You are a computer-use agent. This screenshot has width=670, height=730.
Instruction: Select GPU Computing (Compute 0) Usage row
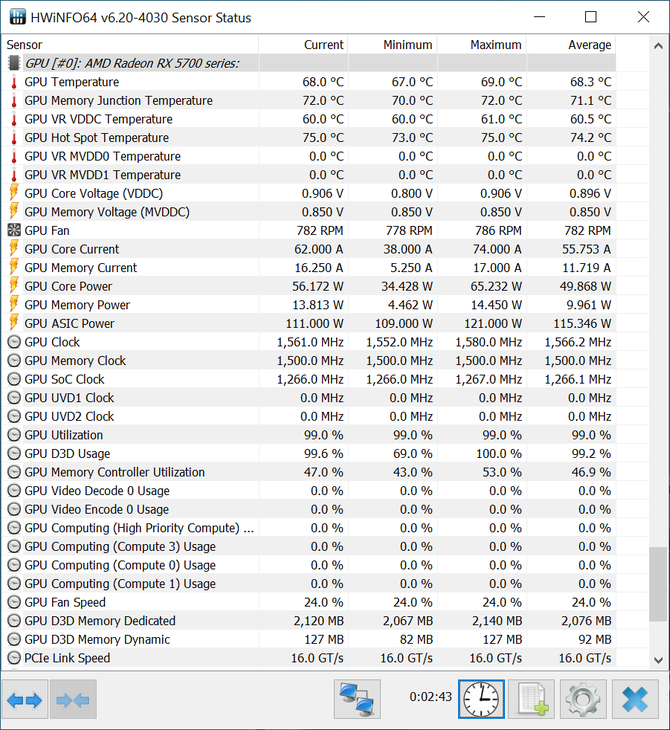(309, 565)
